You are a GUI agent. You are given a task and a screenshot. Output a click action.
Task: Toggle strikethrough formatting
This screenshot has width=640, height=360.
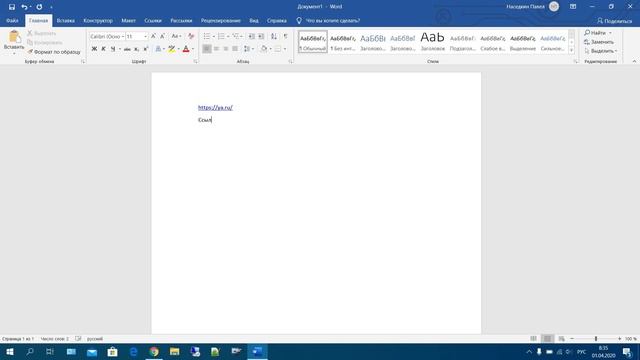tap(127, 49)
